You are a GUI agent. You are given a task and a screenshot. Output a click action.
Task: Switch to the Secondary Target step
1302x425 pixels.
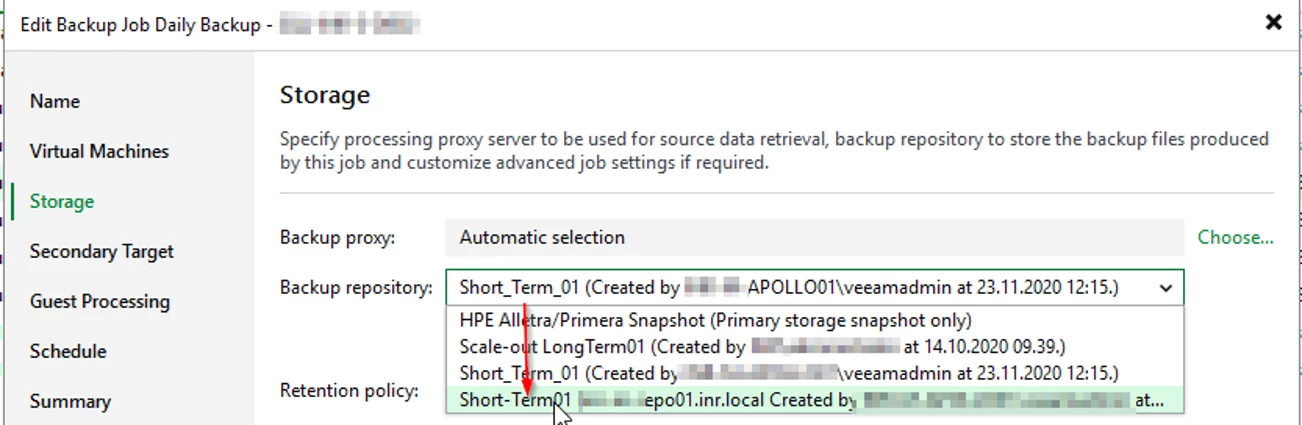(x=101, y=251)
